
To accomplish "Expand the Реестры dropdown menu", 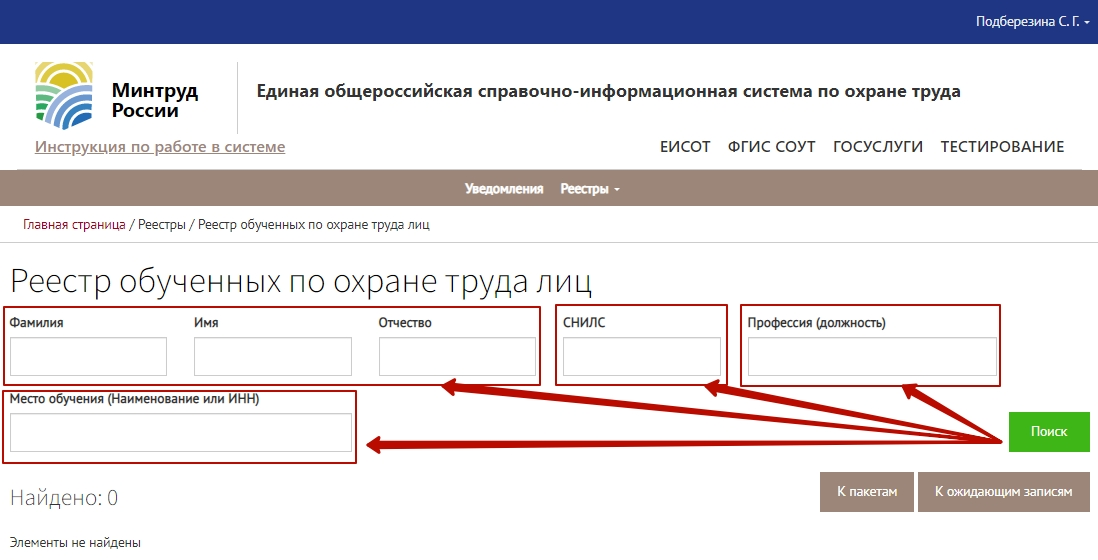I will pyautogui.click(x=589, y=189).
